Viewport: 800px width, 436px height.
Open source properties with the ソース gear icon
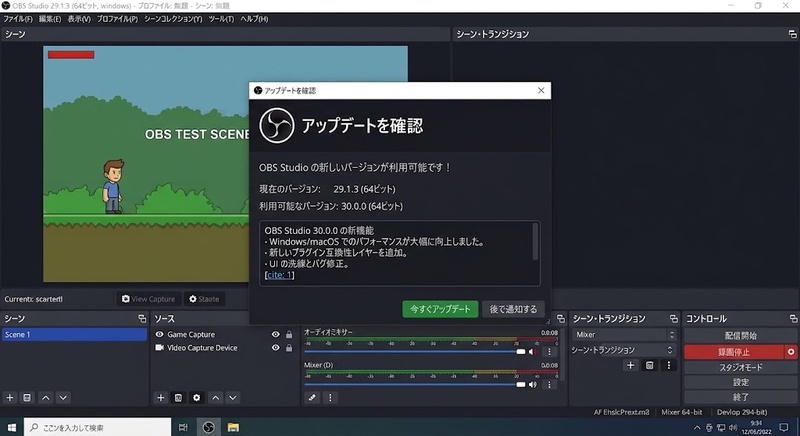click(196, 398)
